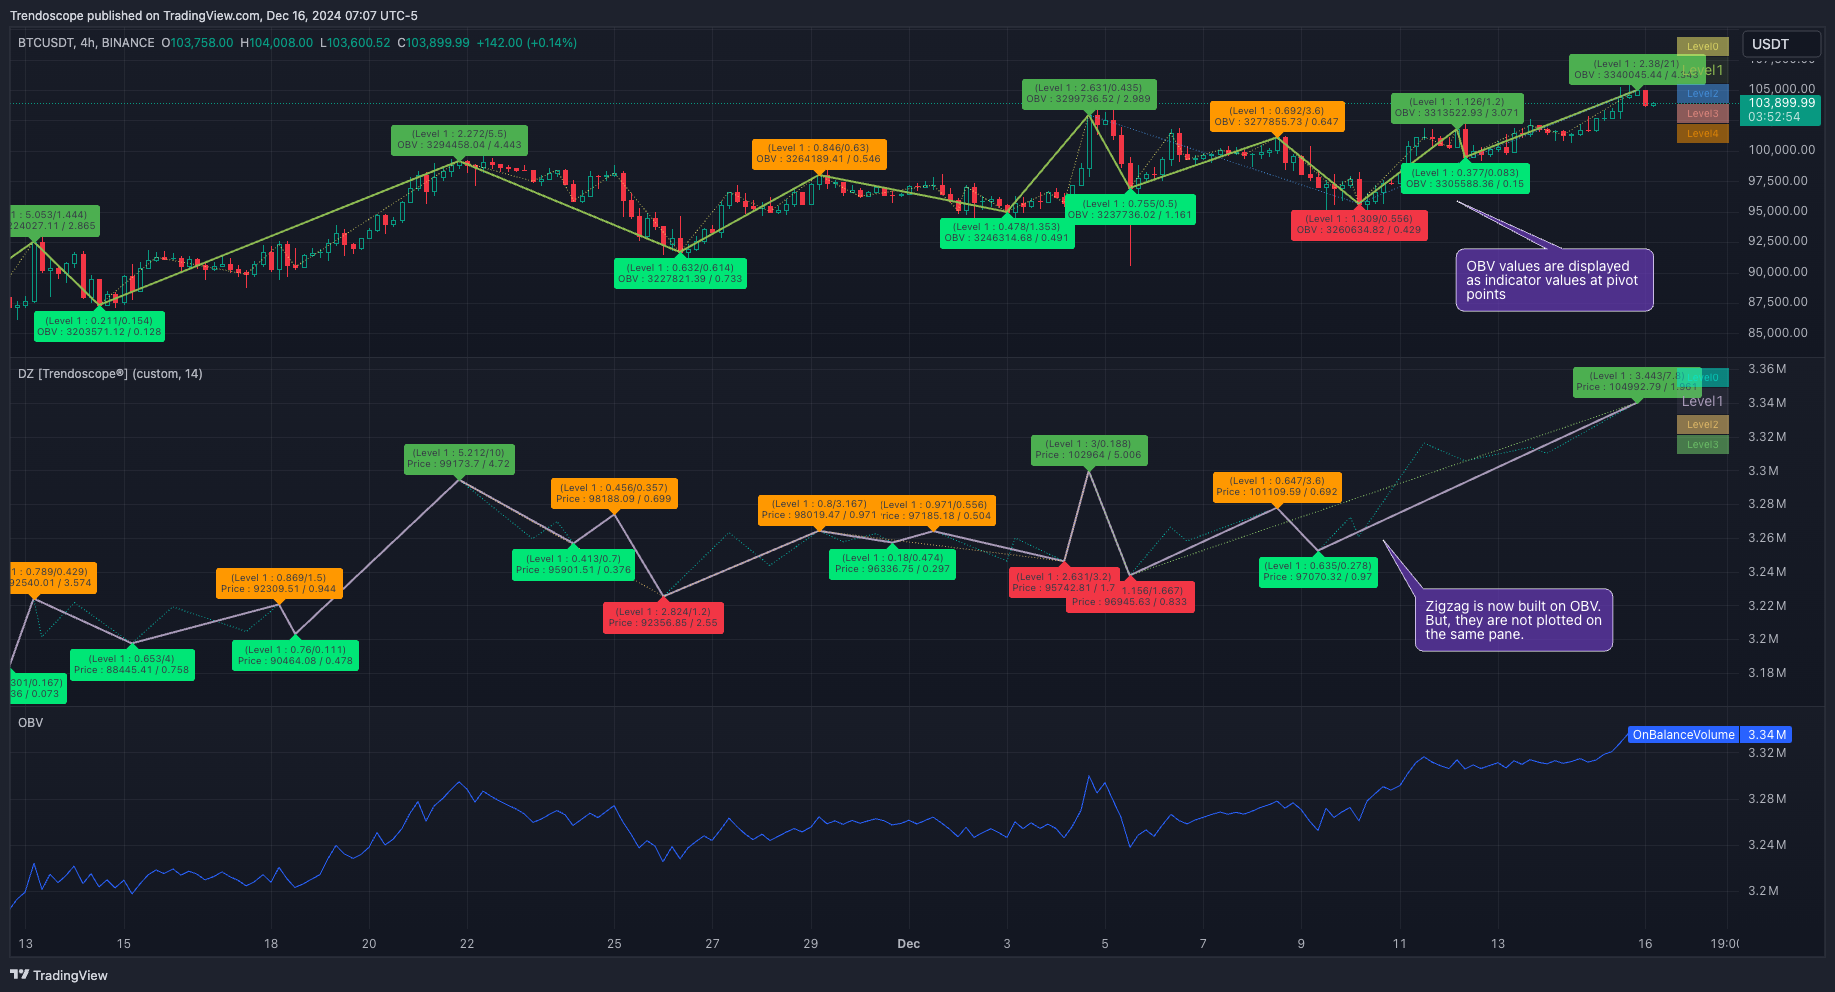Click the 3.3M label on DZ pane axis
The image size is (1835, 992).
point(1763,471)
